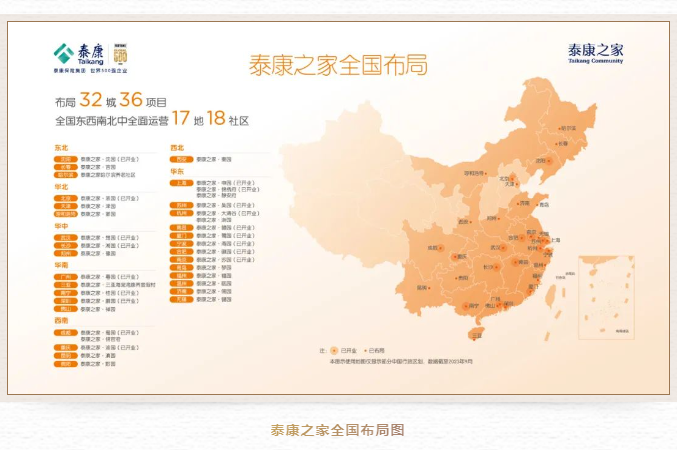The height and width of the screenshot is (450, 679).
Task: Select the map data disclaimer footnote
Action: tap(401, 361)
